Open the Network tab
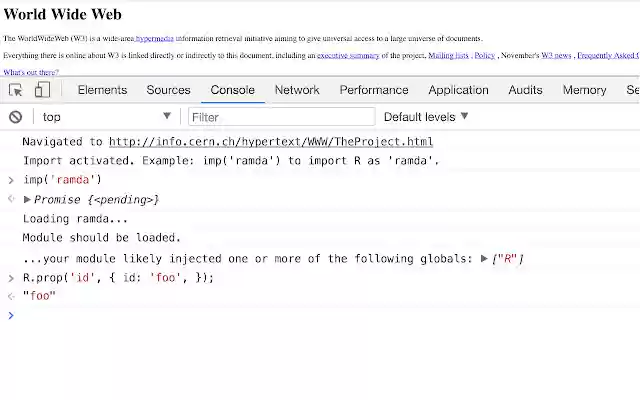This screenshot has height=400, width=640. point(297,90)
